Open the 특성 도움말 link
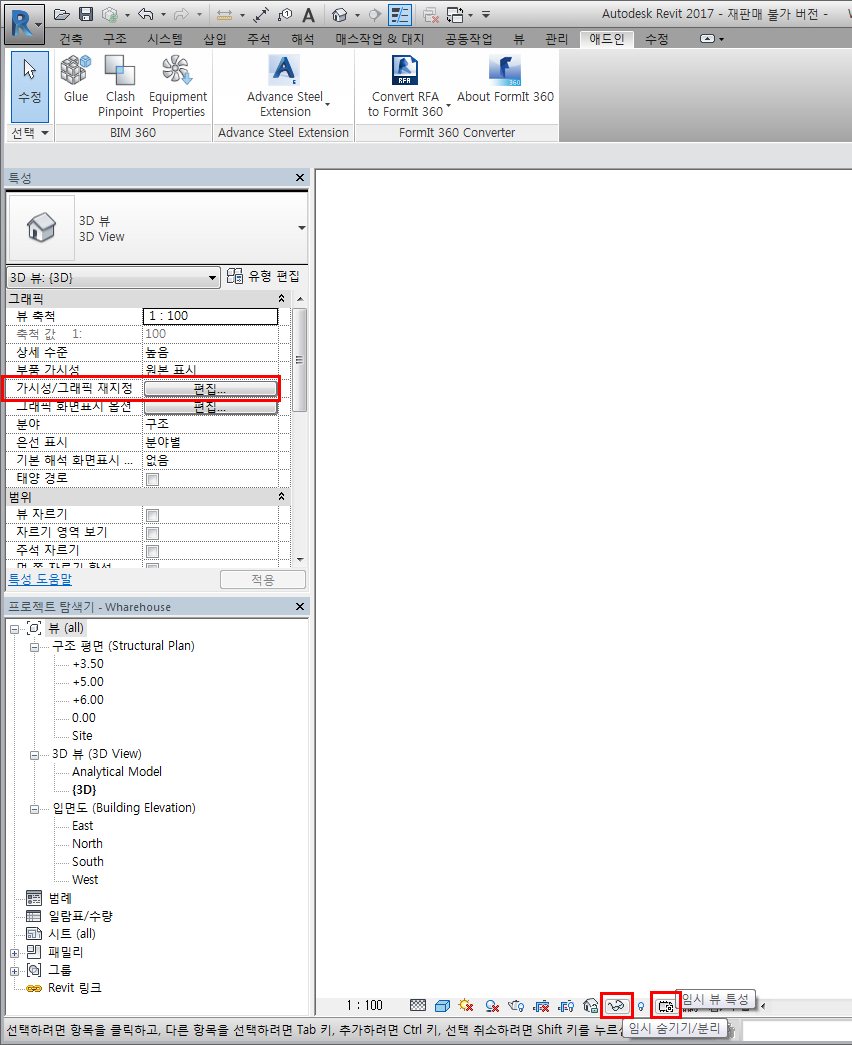Image resolution: width=852 pixels, height=1045 pixels. (x=40, y=579)
